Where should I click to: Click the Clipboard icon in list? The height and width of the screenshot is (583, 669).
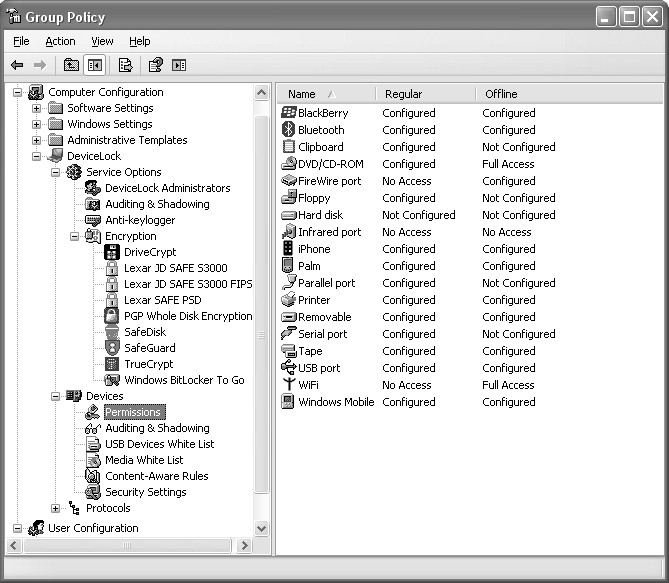pos(289,146)
